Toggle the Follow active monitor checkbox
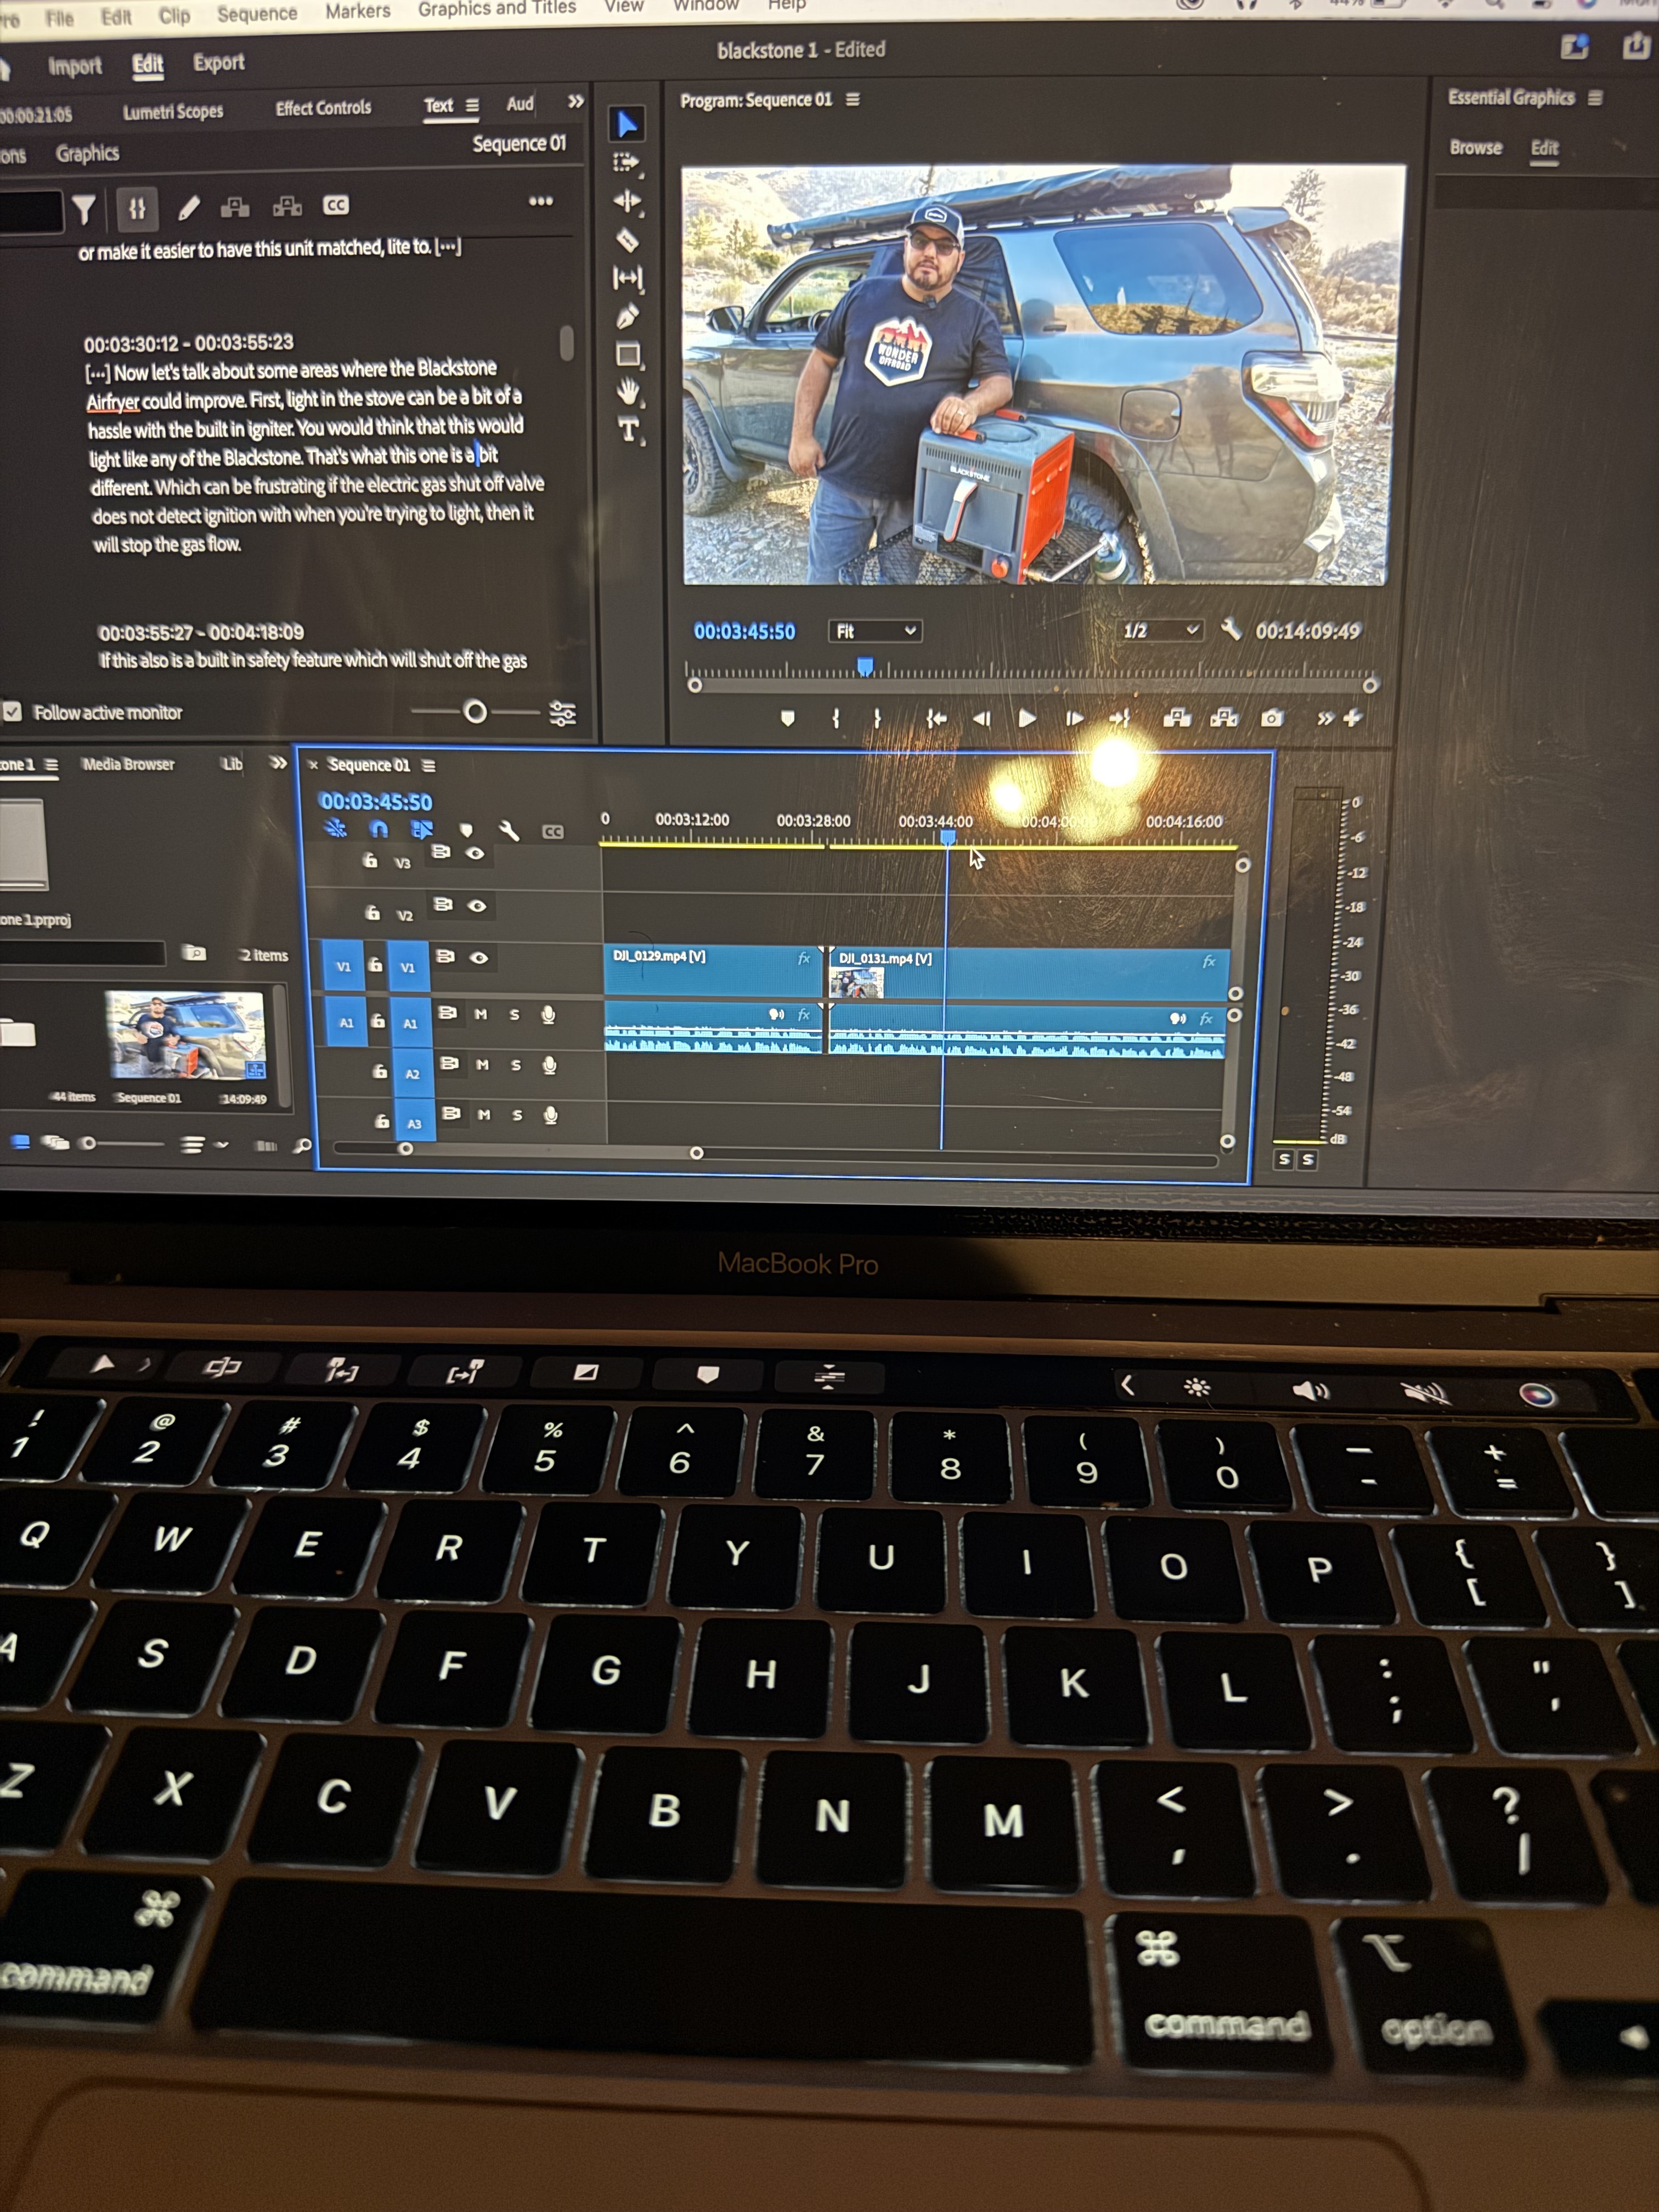 pyautogui.click(x=12, y=712)
